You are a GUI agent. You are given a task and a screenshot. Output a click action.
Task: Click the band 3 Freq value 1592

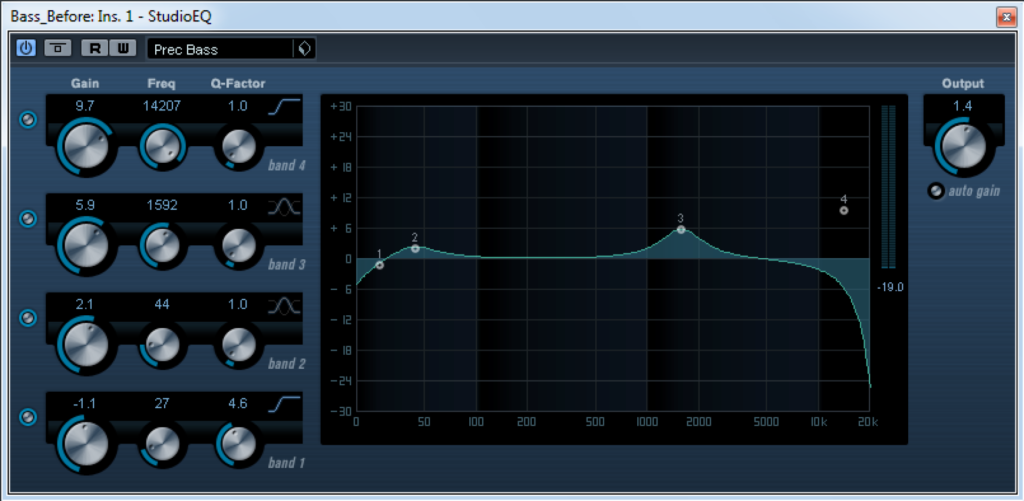click(161, 204)
